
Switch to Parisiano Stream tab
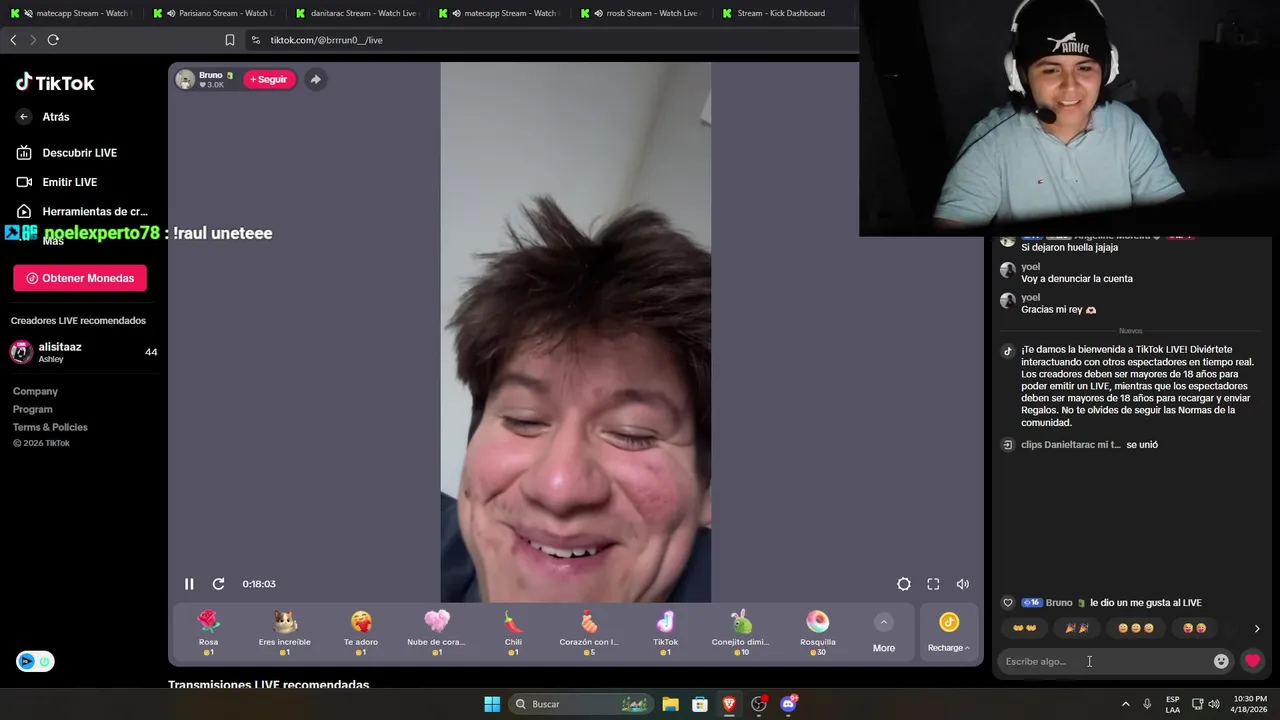point(214,13)
